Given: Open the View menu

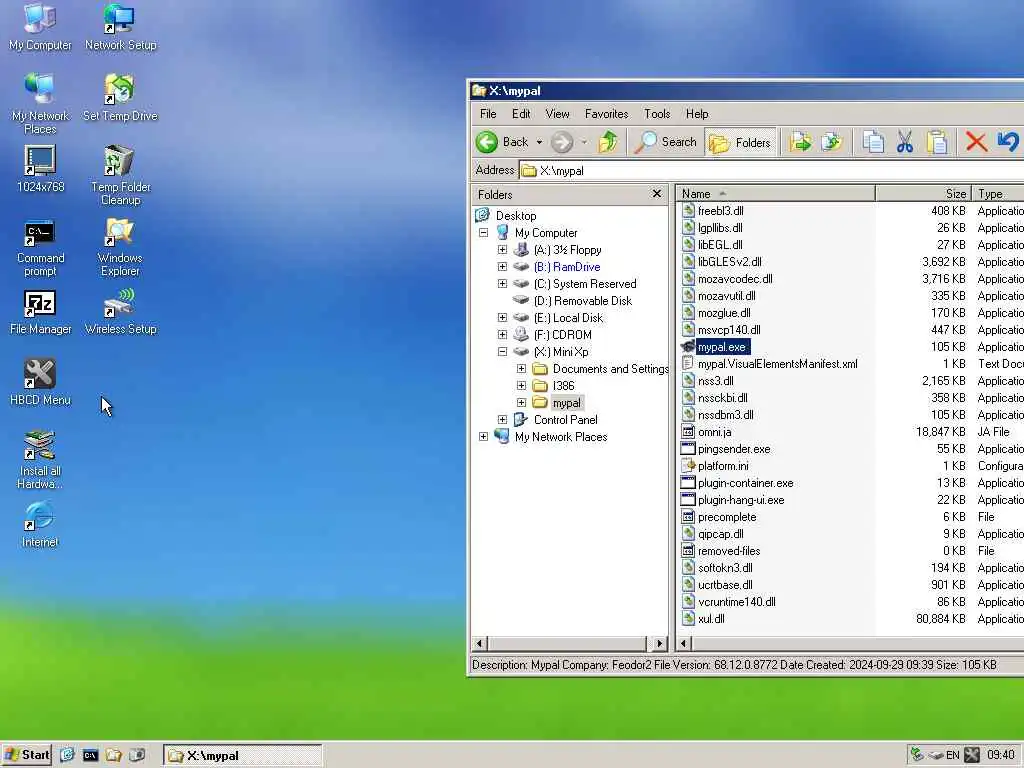Looking at the screenshot, I should pyautogui.click(x=557, y=114).
